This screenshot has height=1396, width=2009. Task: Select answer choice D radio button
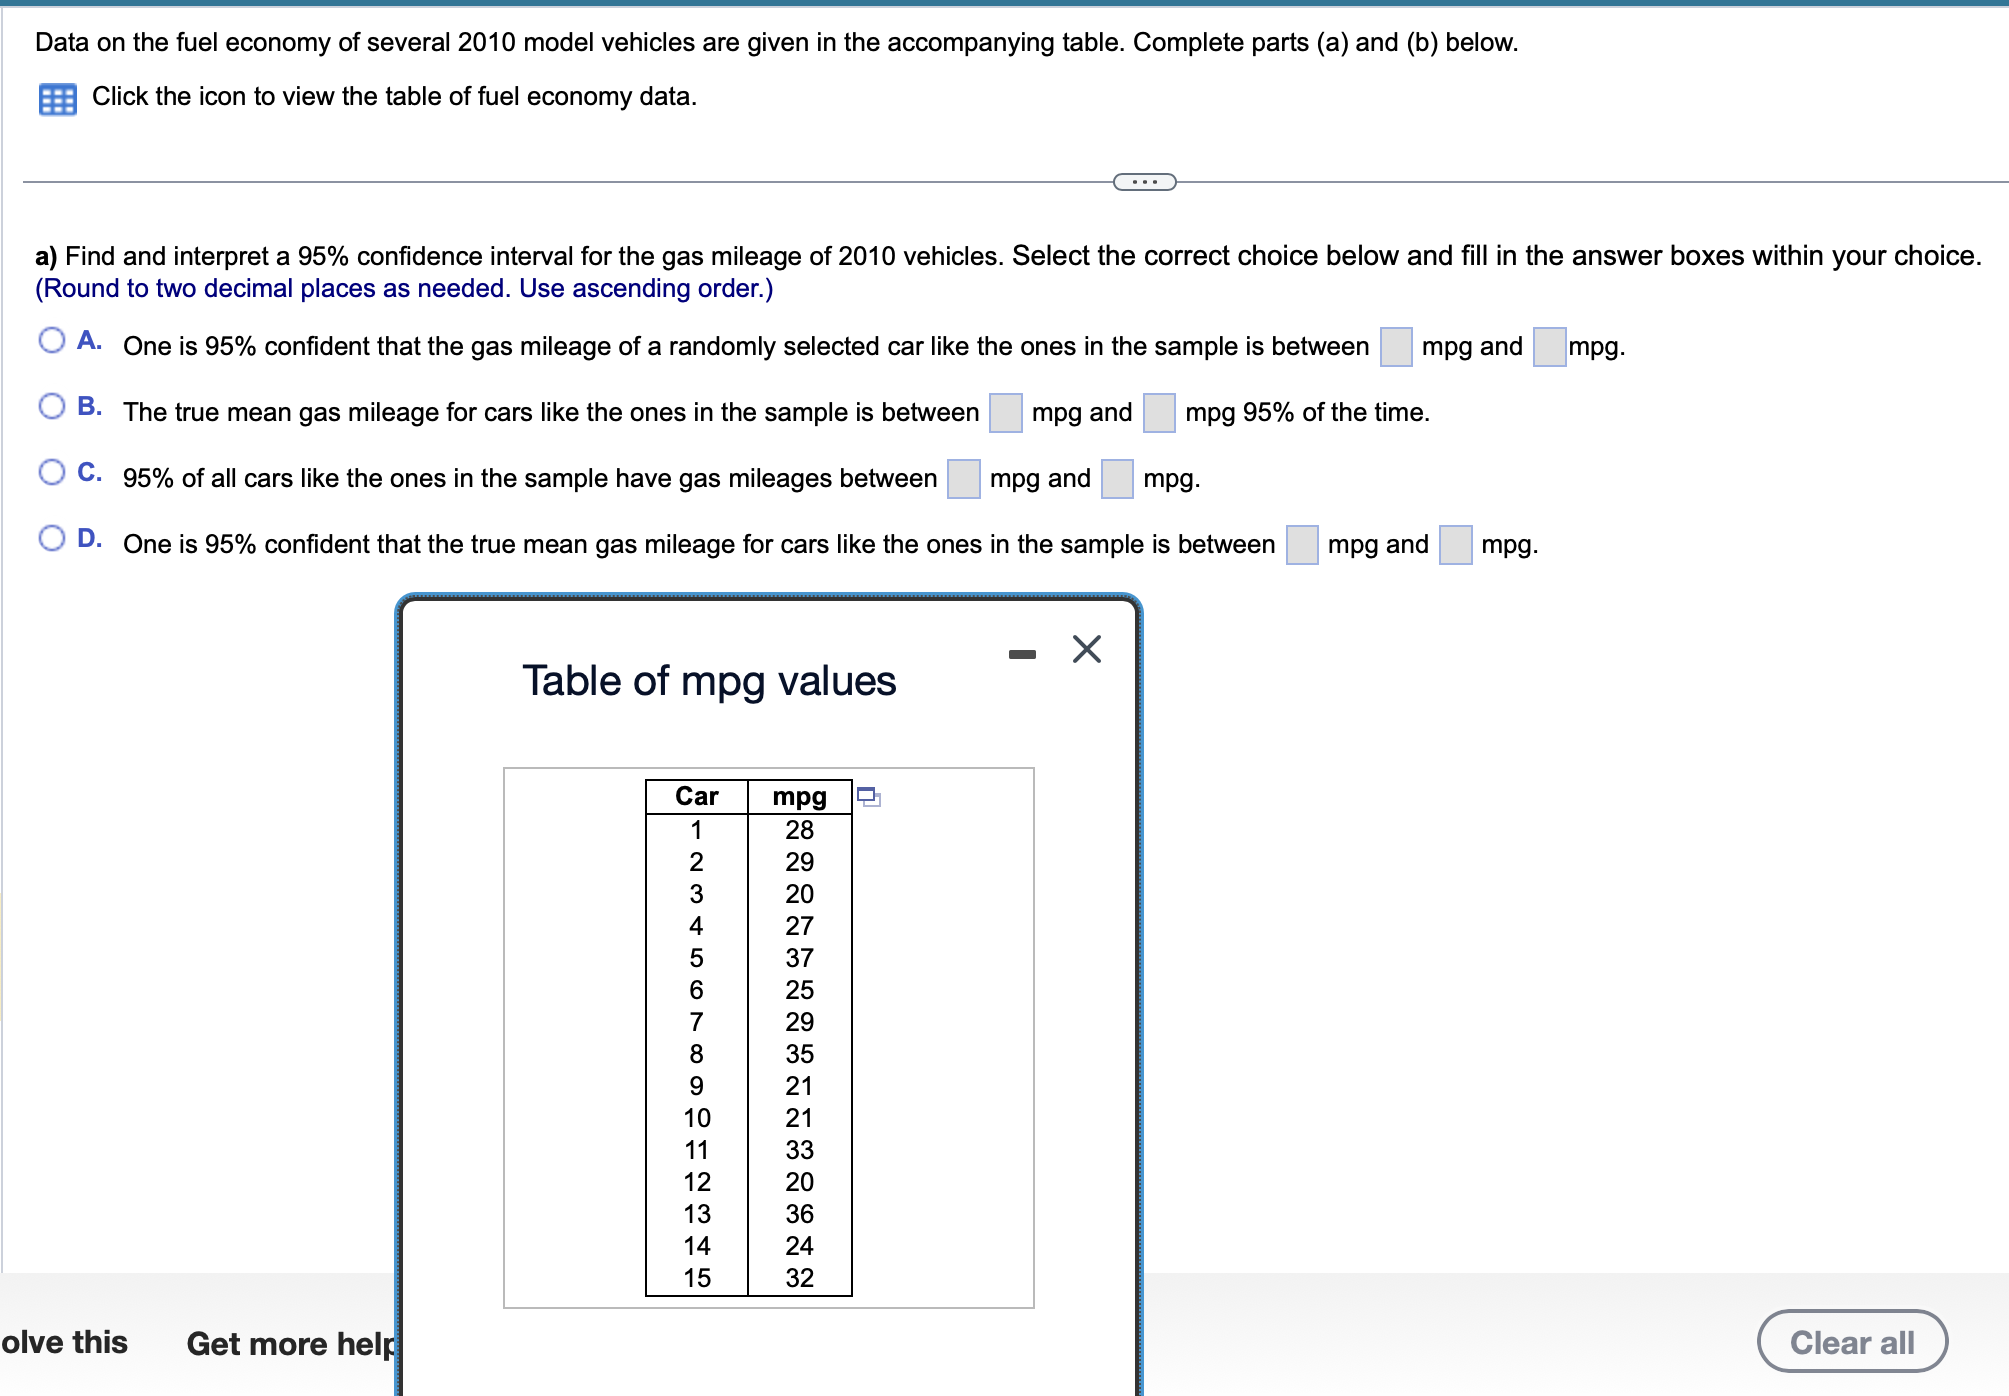[x=50, y=538]
